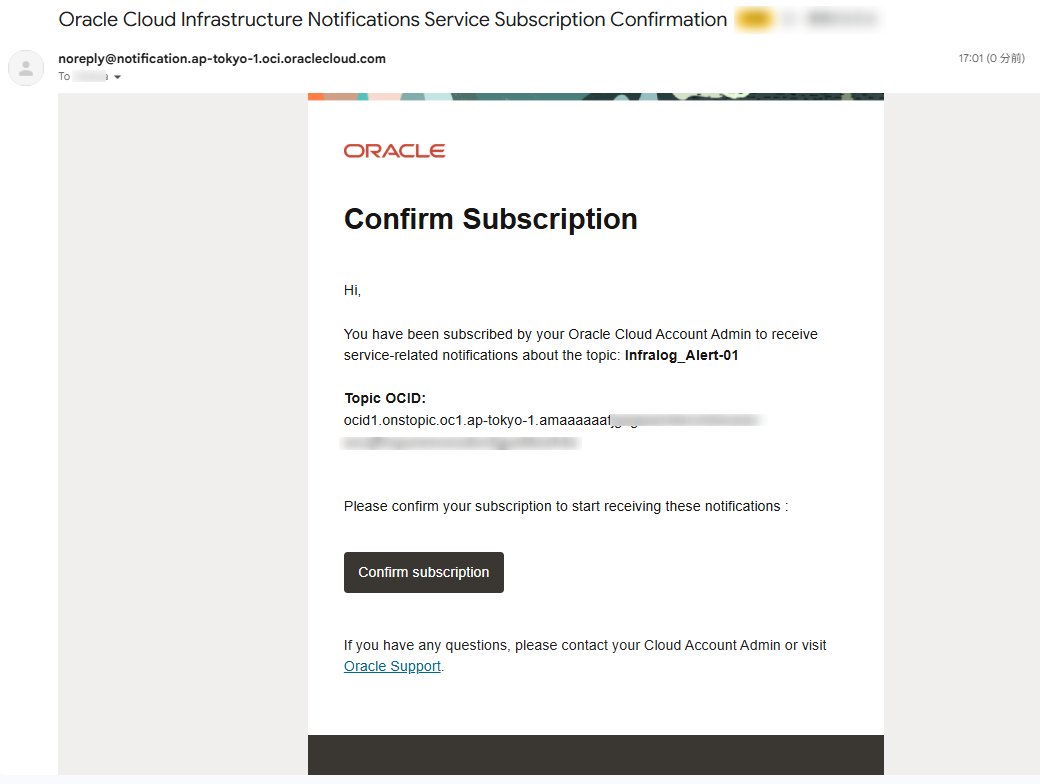Click the email subject line

pos(393,19)
